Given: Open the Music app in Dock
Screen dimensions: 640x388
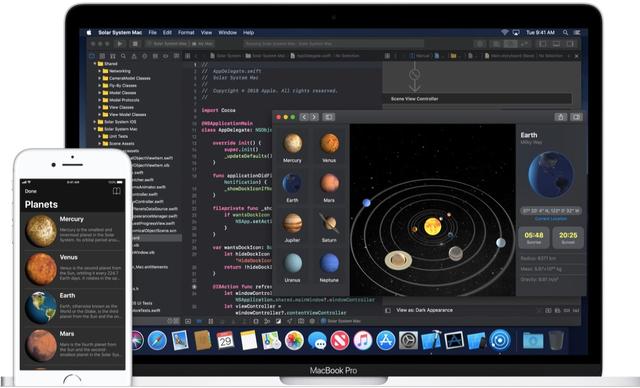Looking at the screenshot, I should [x=362, y=340].
